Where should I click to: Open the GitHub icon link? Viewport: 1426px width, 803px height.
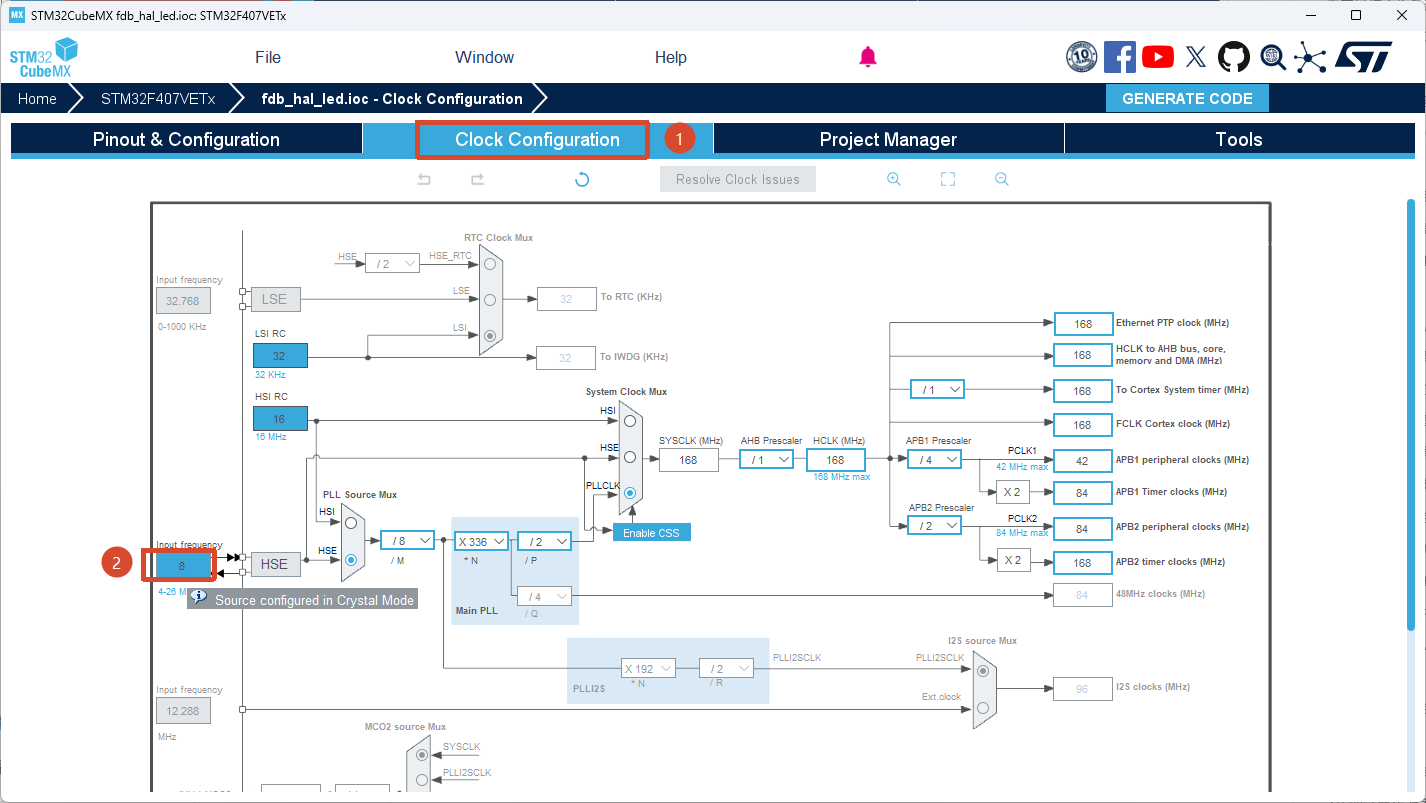tap(1234, 57)
